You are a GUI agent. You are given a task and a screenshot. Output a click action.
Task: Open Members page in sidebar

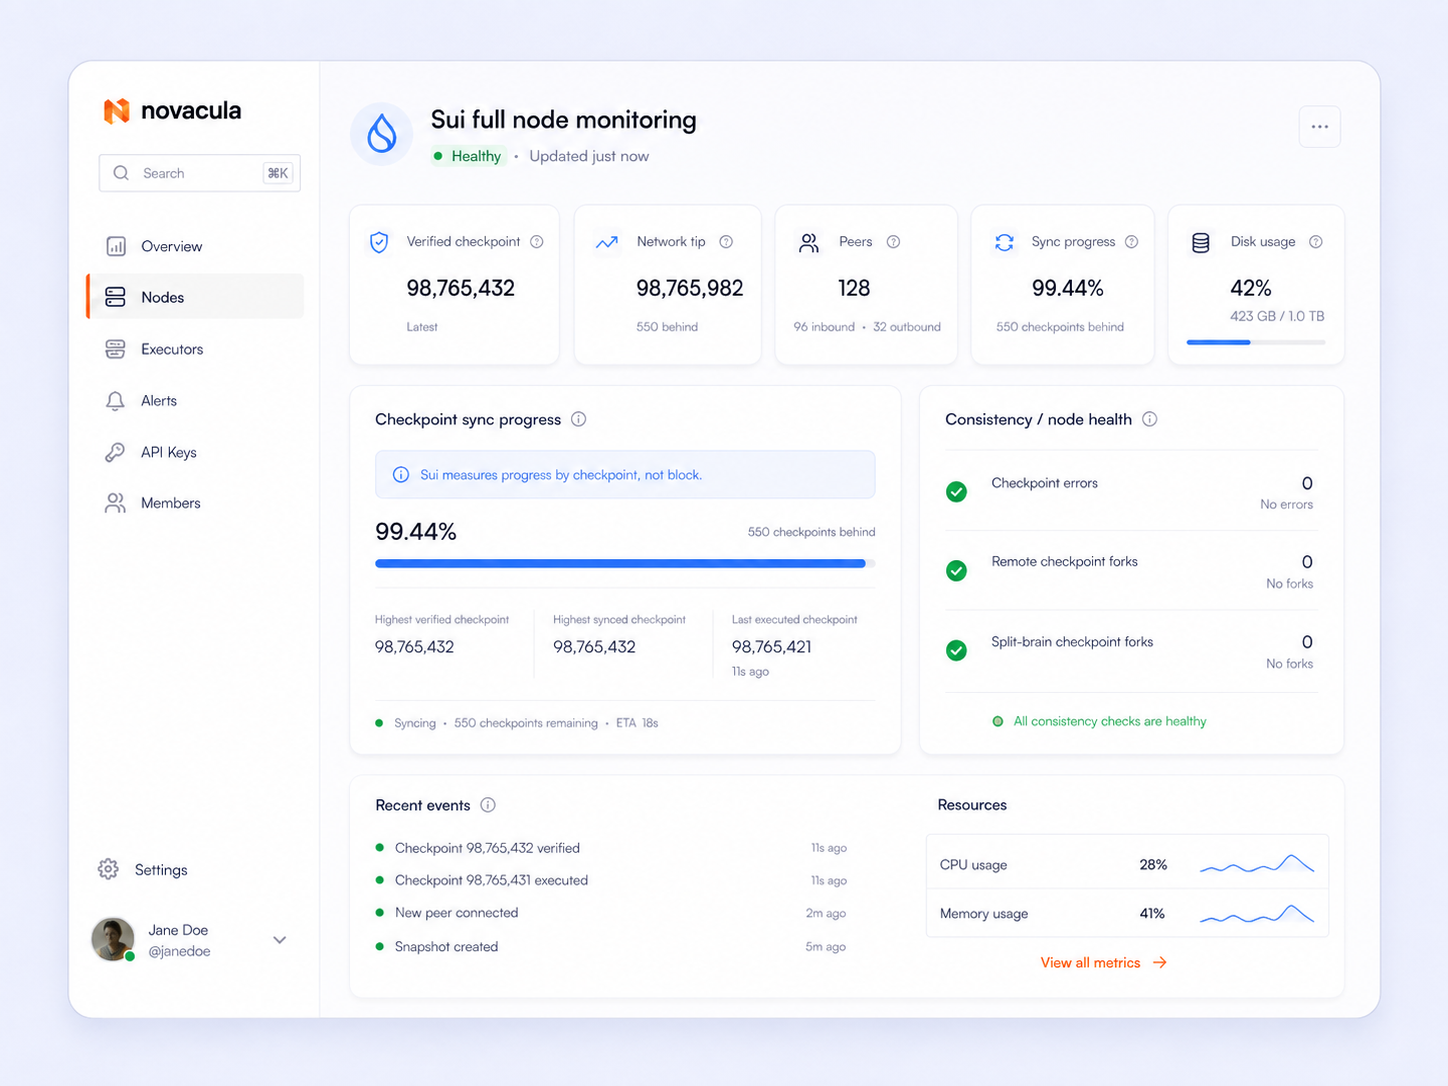pyautogui.click(x=195, y=503)
